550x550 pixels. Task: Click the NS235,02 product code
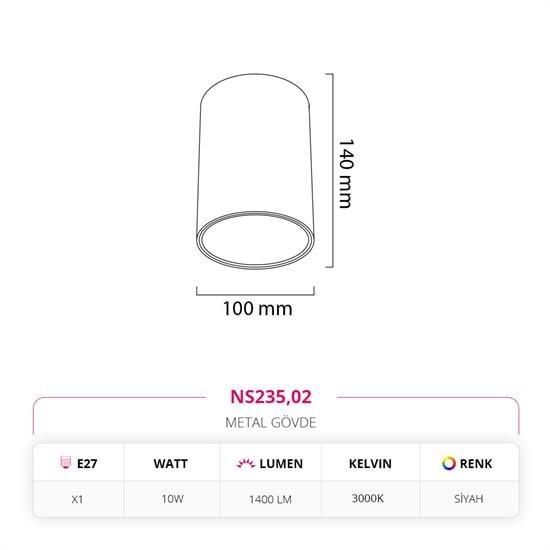pyautogui.click(x=271, y=397)
